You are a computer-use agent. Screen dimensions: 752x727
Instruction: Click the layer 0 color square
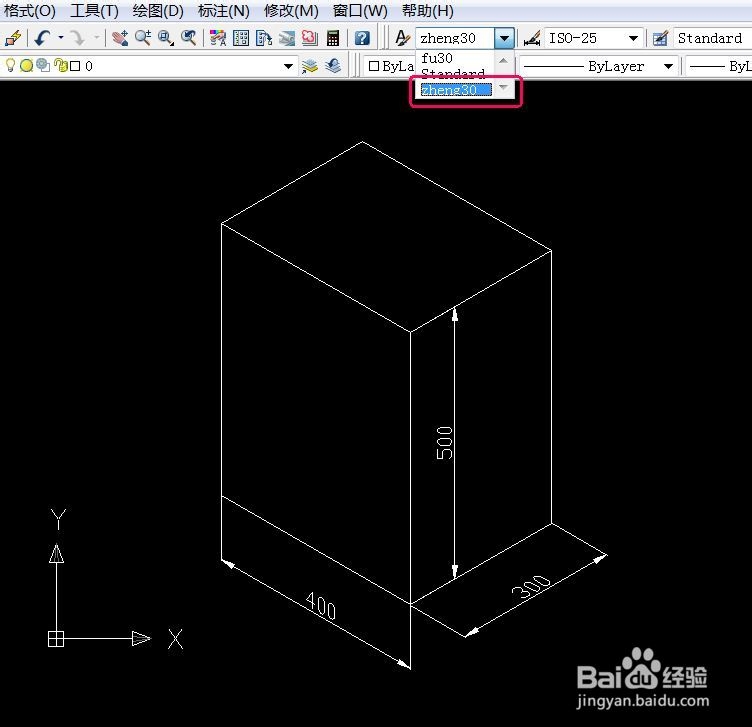(x=75, y=66)
